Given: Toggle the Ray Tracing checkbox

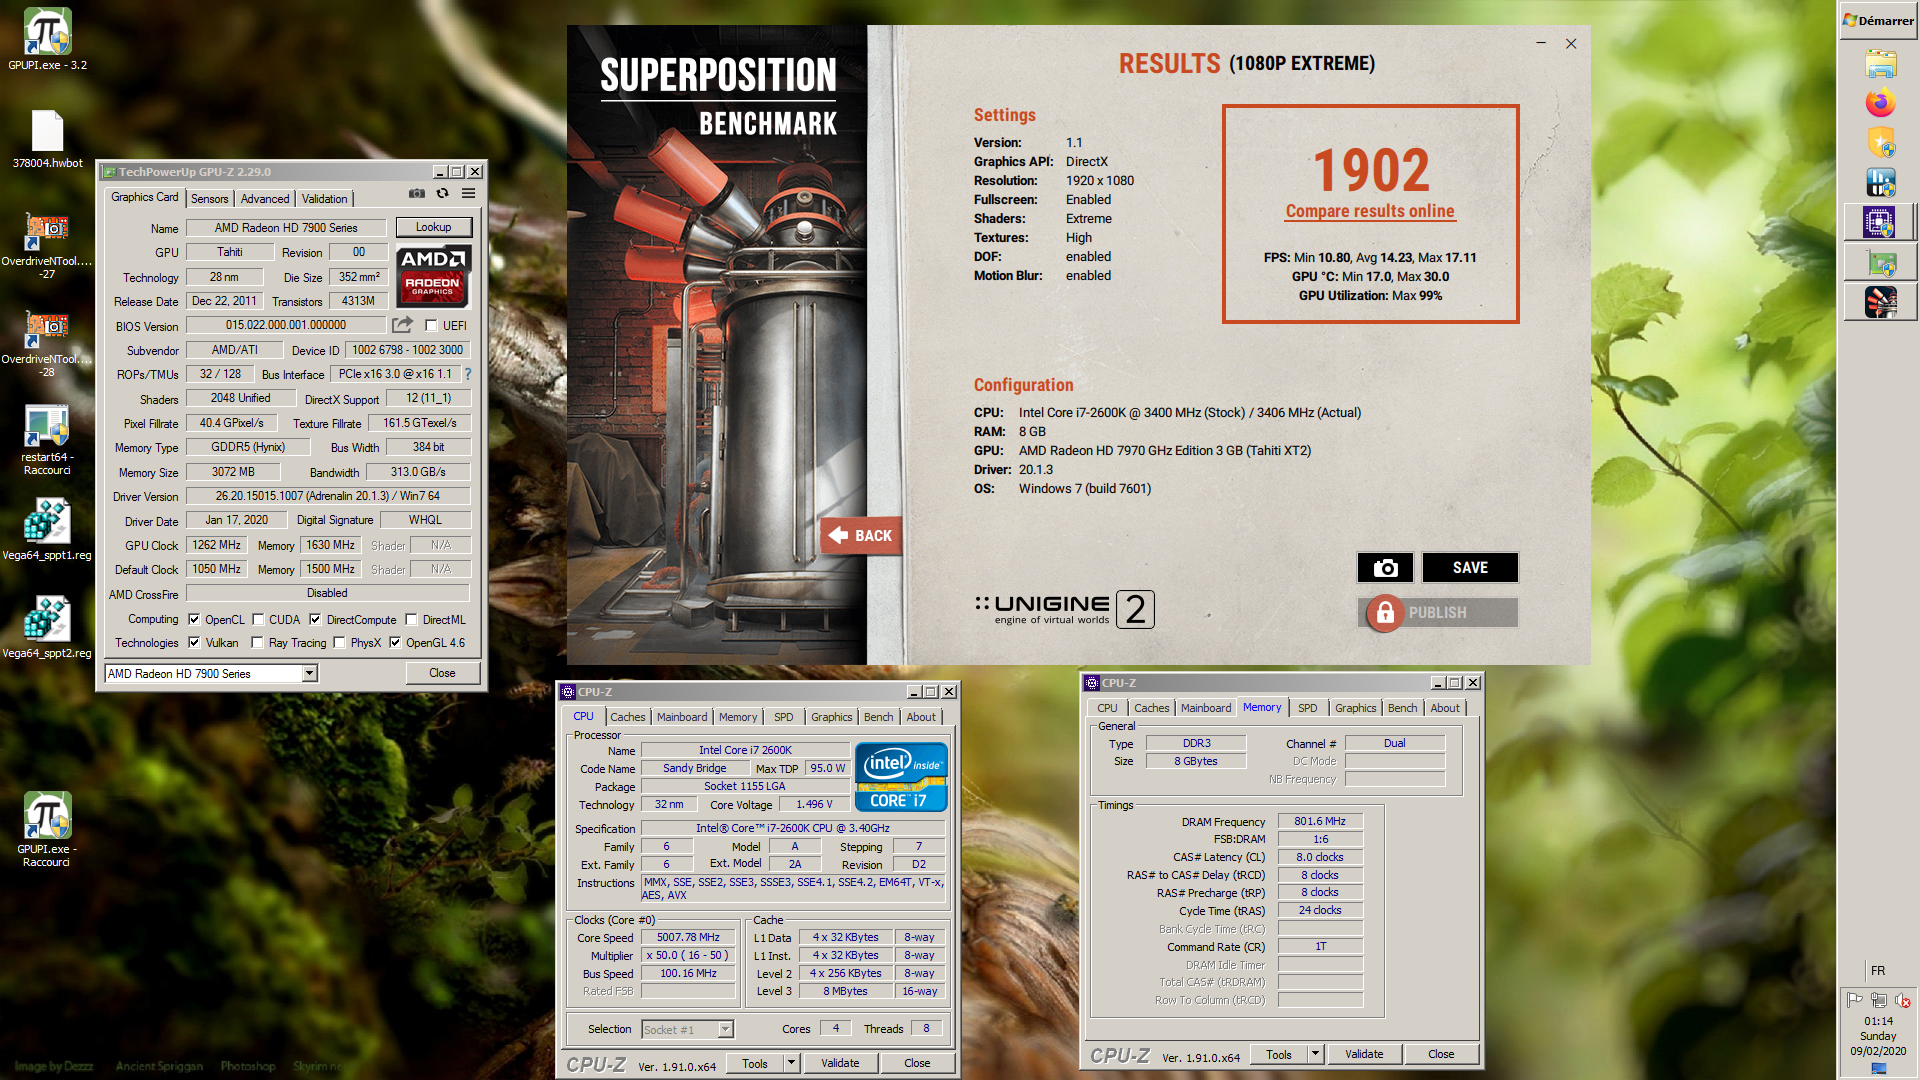Looking at the screenshot, I should point(257,642).
